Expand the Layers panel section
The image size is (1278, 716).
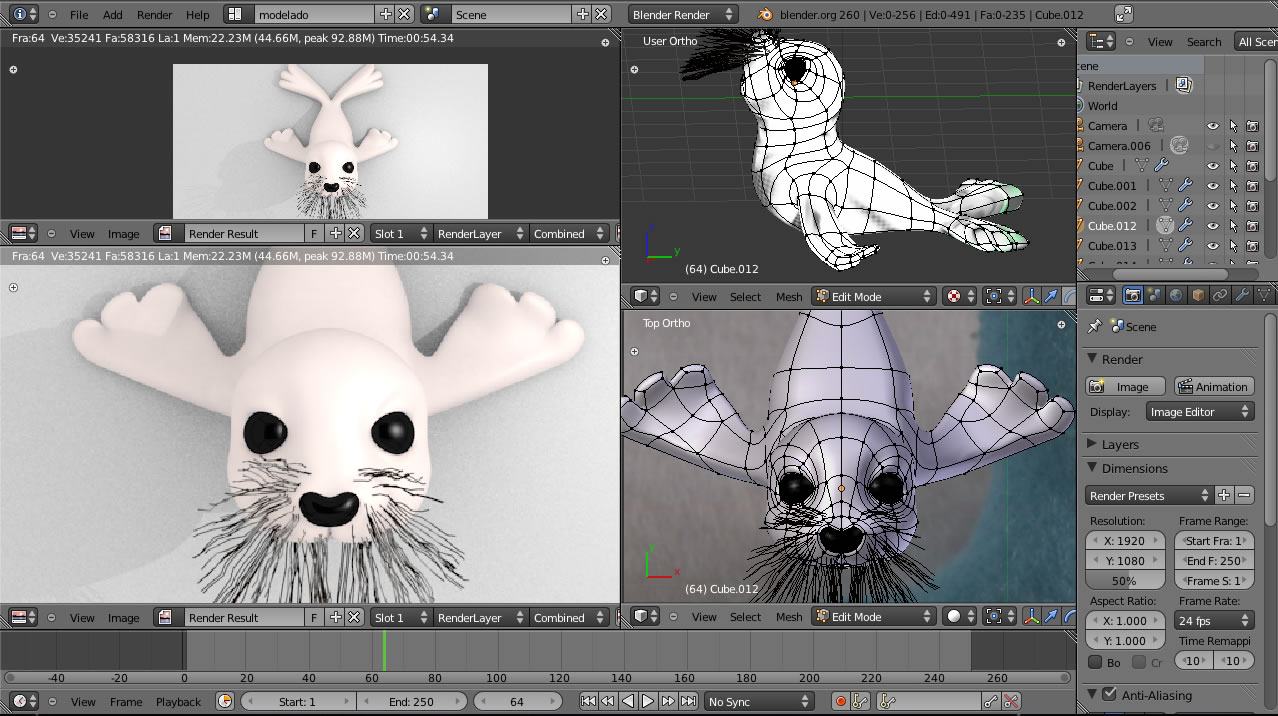click(x=1120, y=444)
